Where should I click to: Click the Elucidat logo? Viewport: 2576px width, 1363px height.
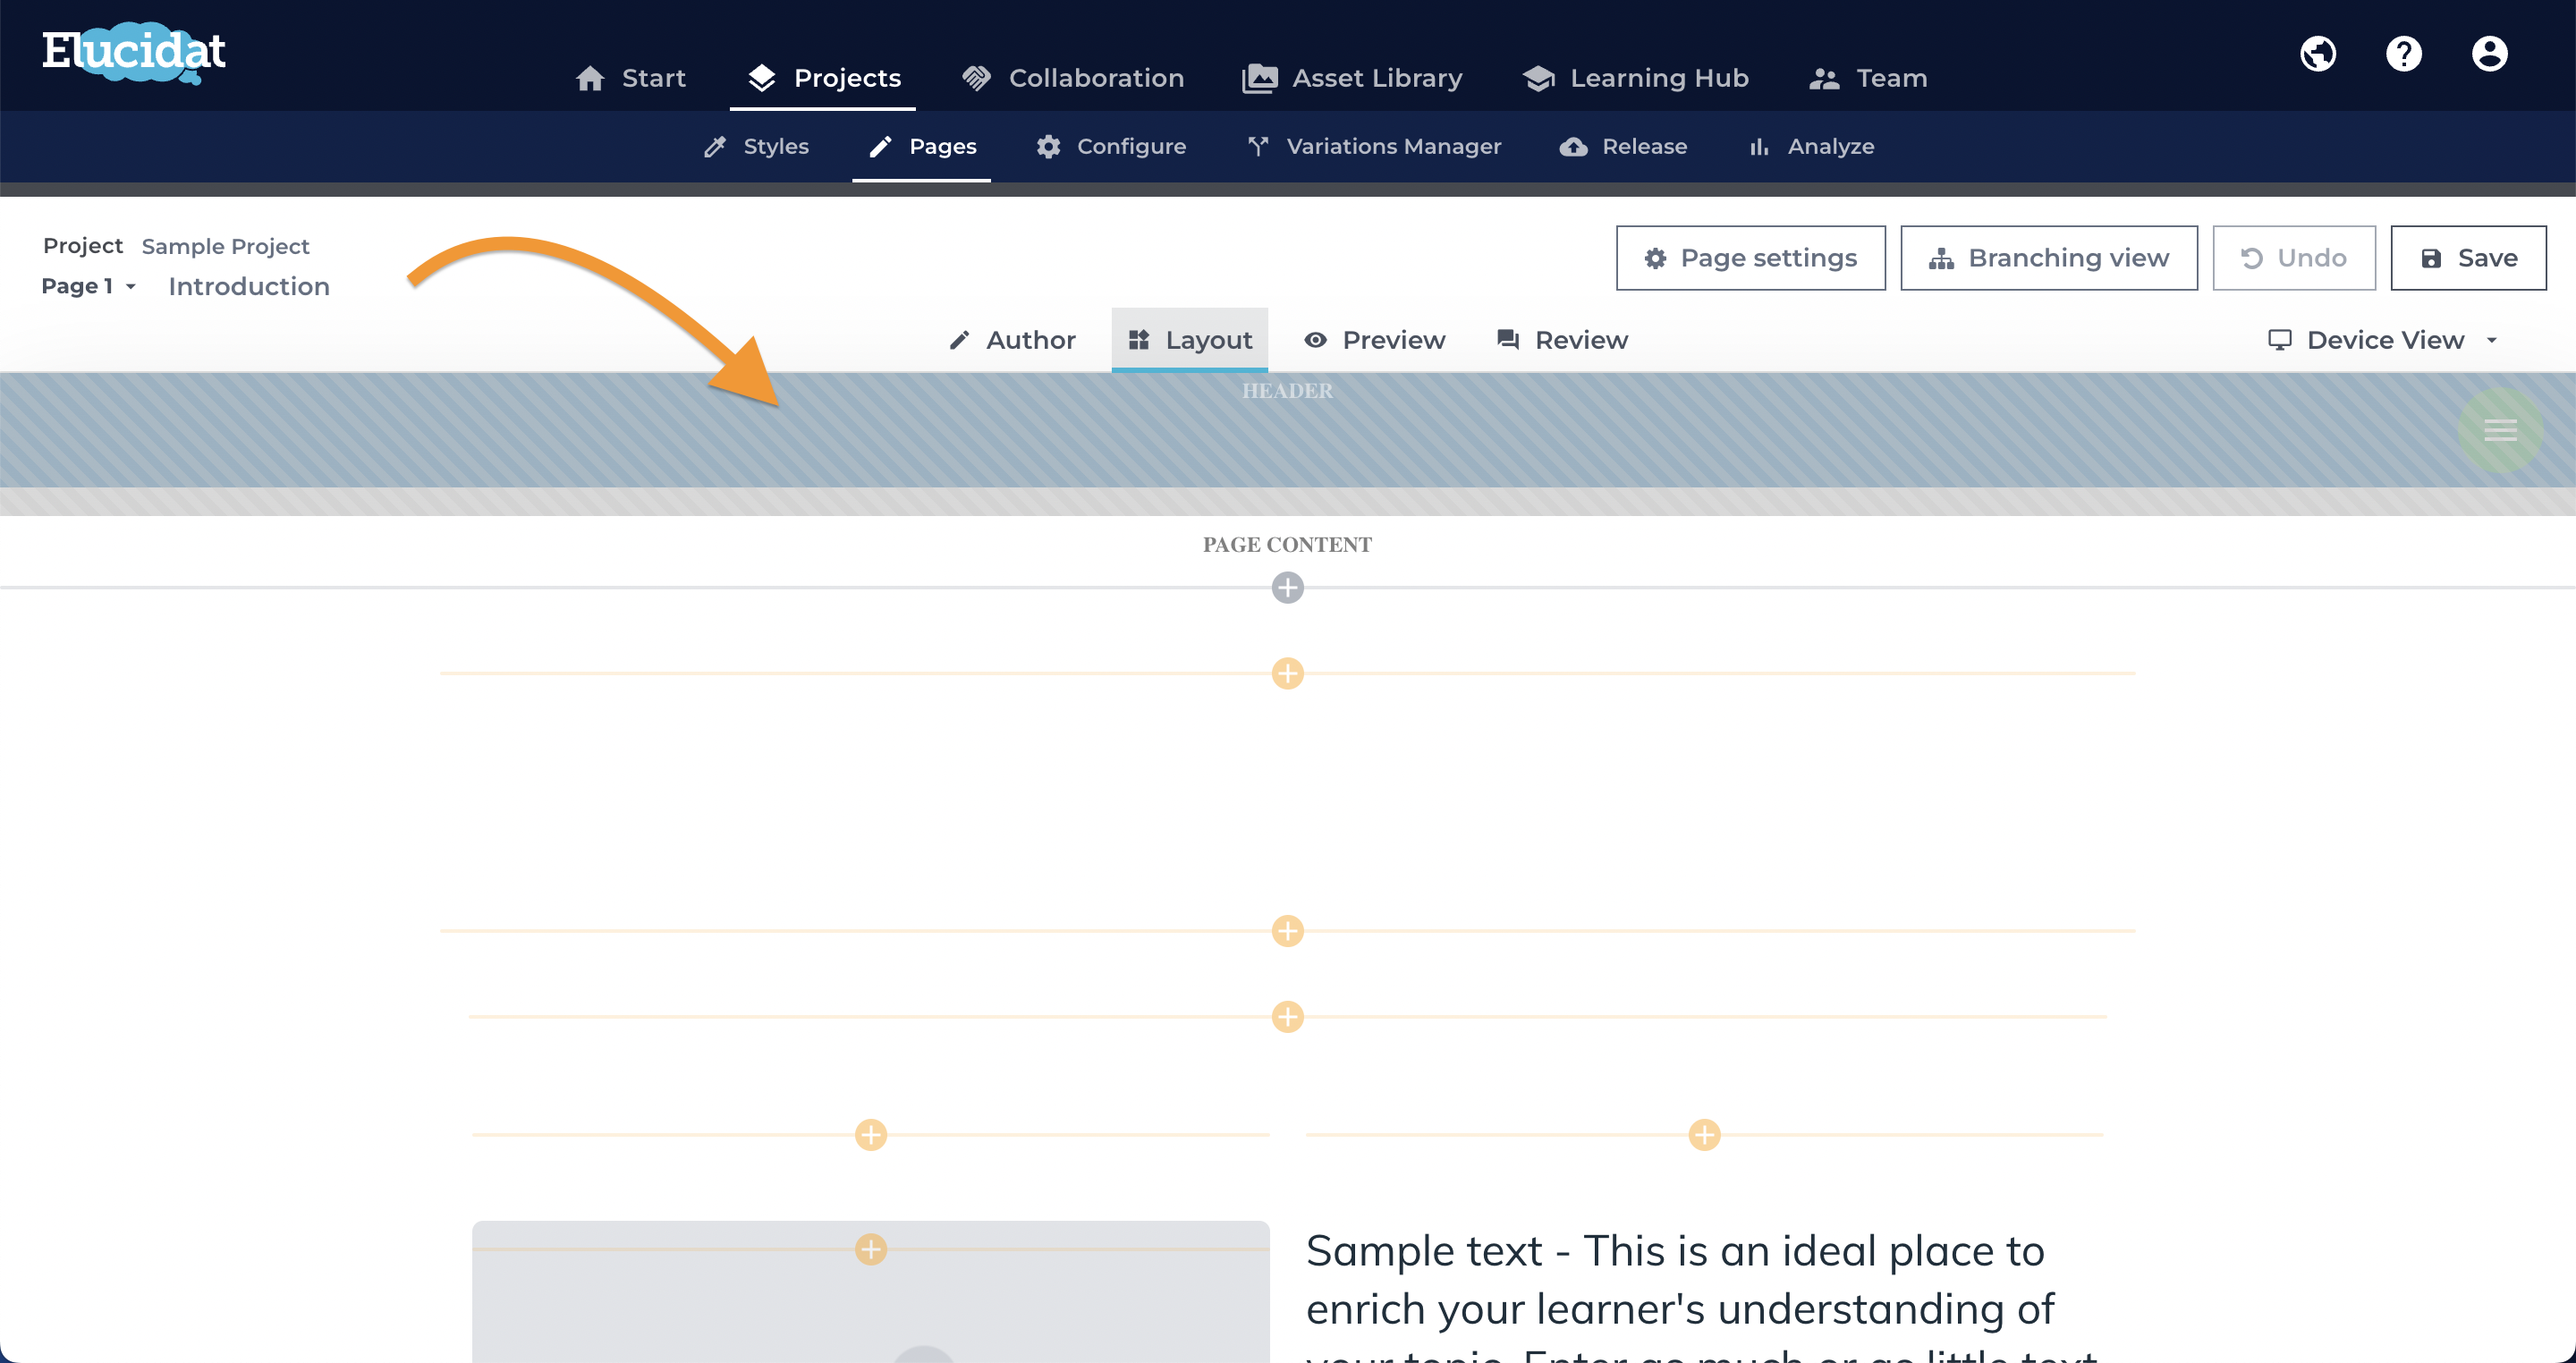pos(134,52)
